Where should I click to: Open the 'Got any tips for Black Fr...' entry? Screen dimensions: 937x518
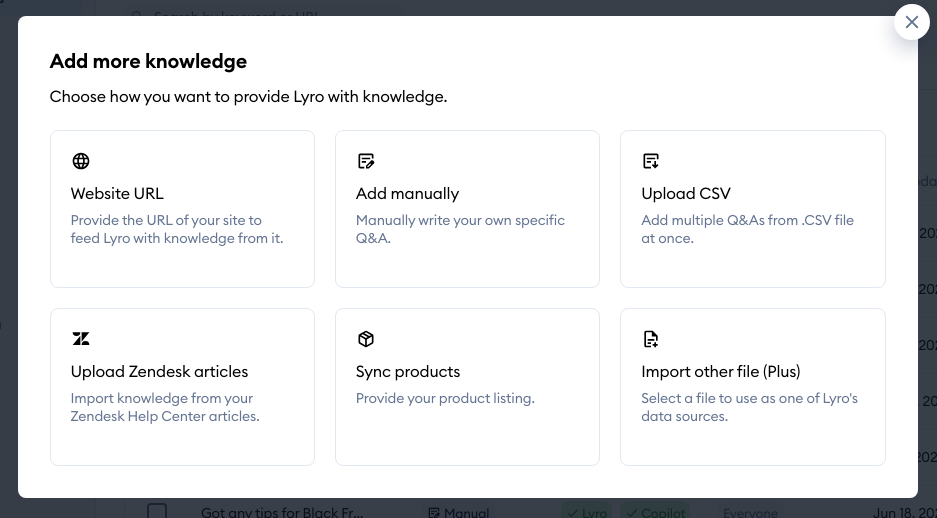click(x=282, y=512)
